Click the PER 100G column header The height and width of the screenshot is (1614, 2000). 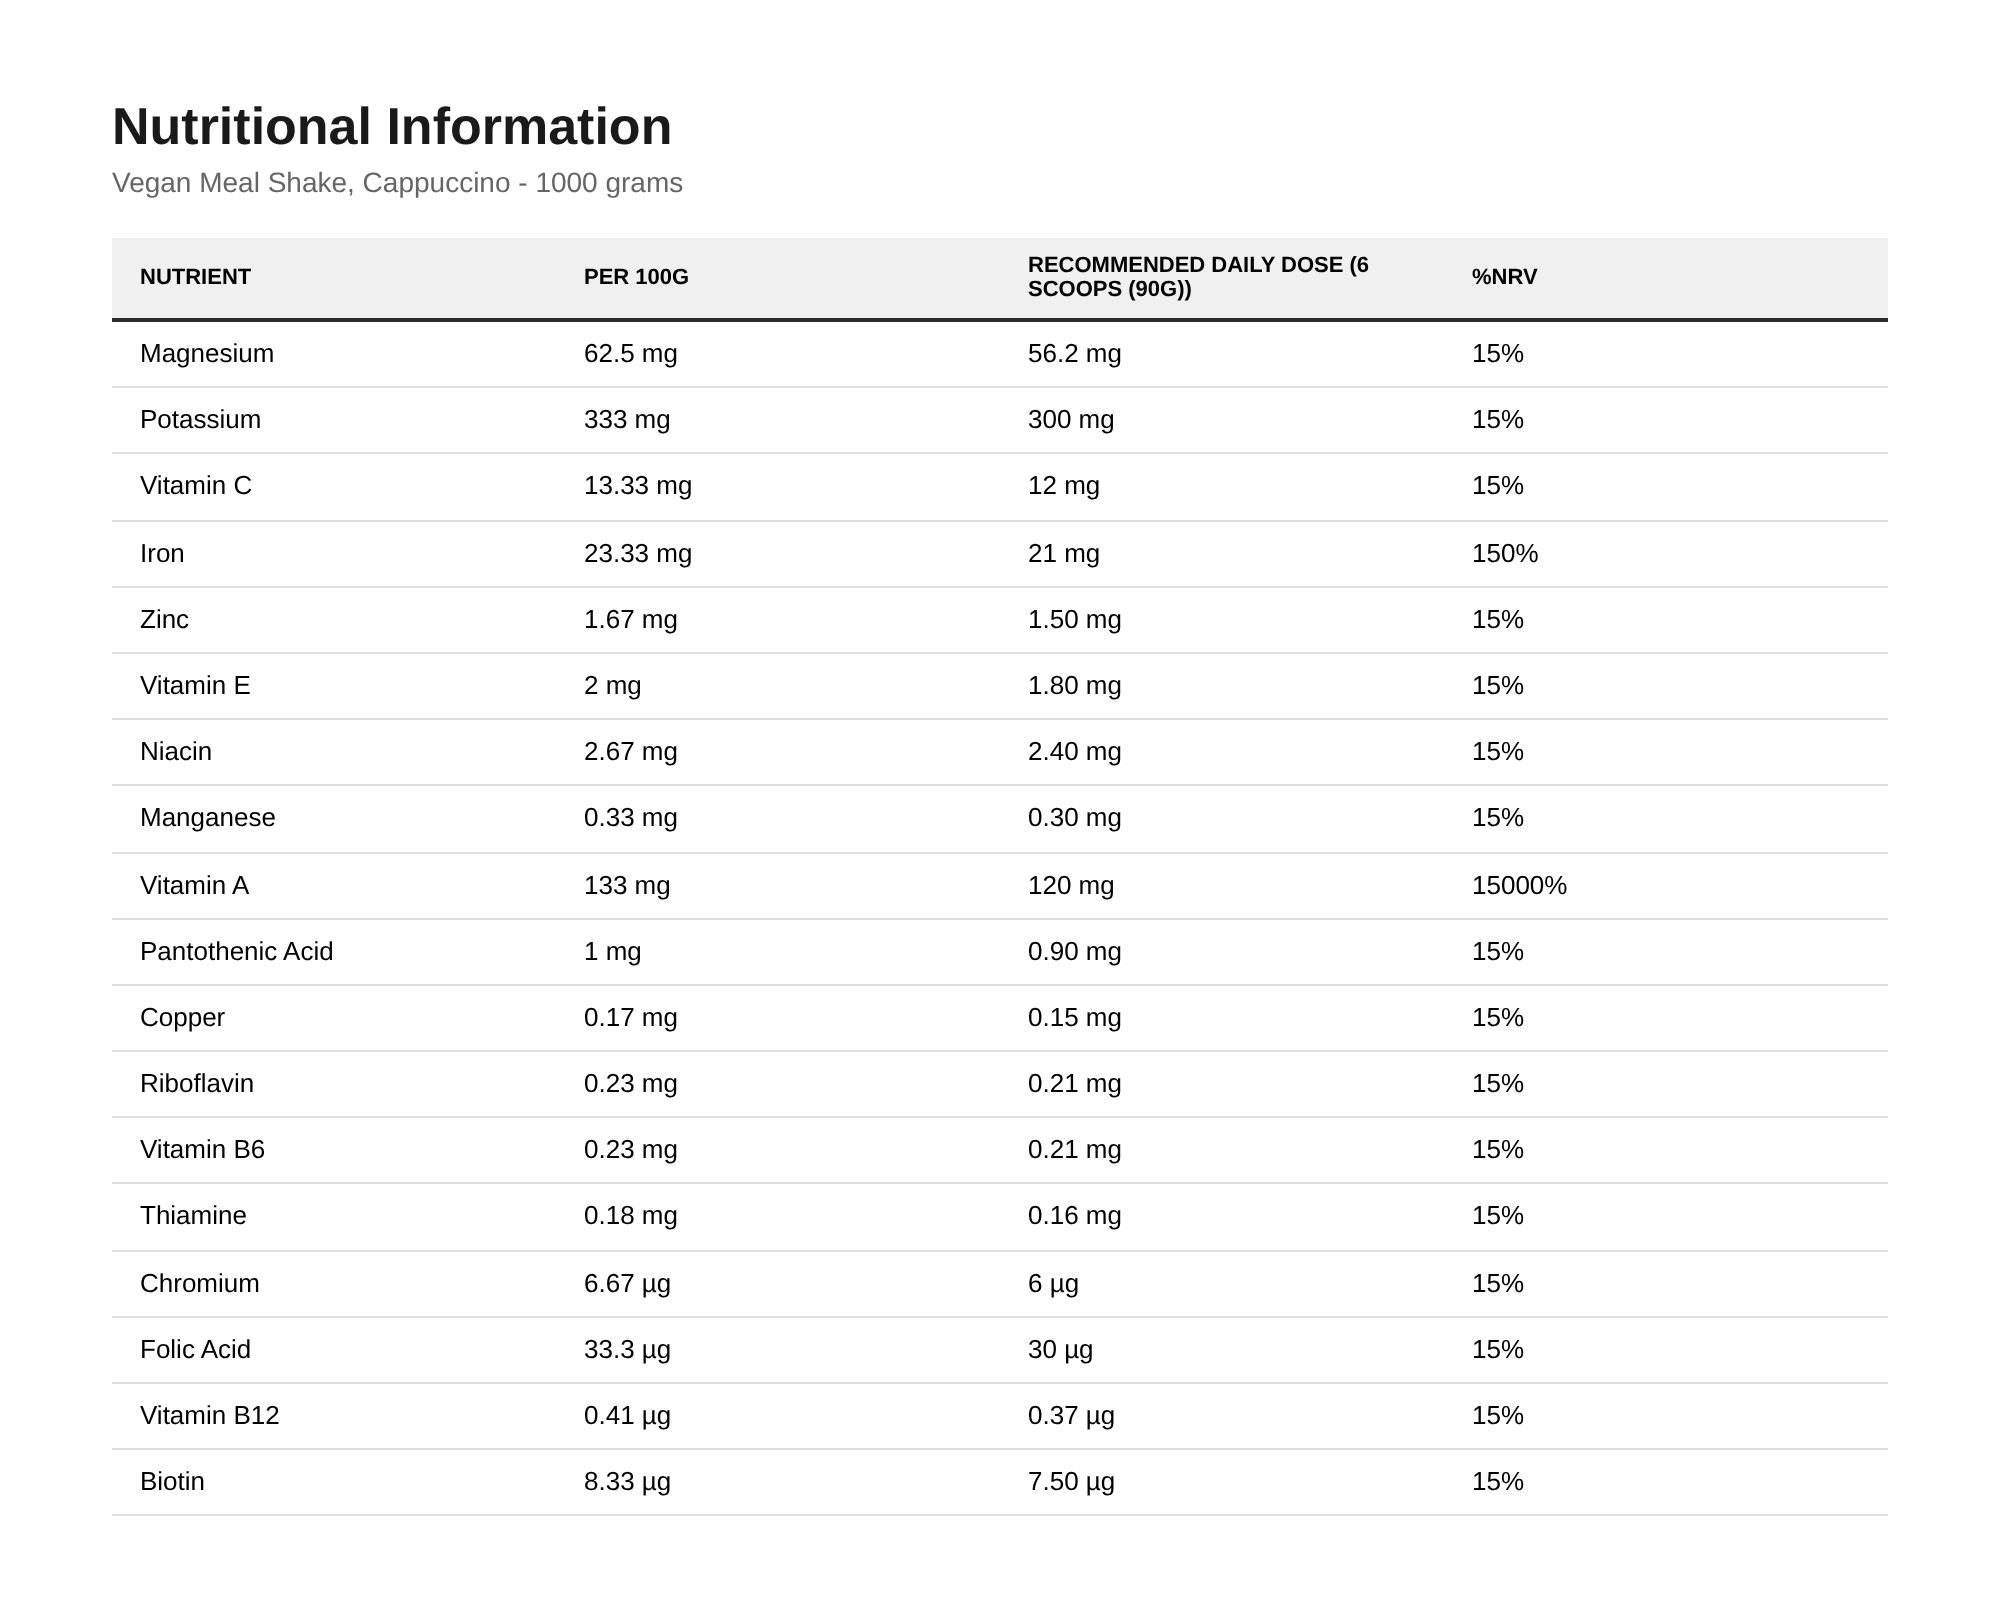(636, 277)
